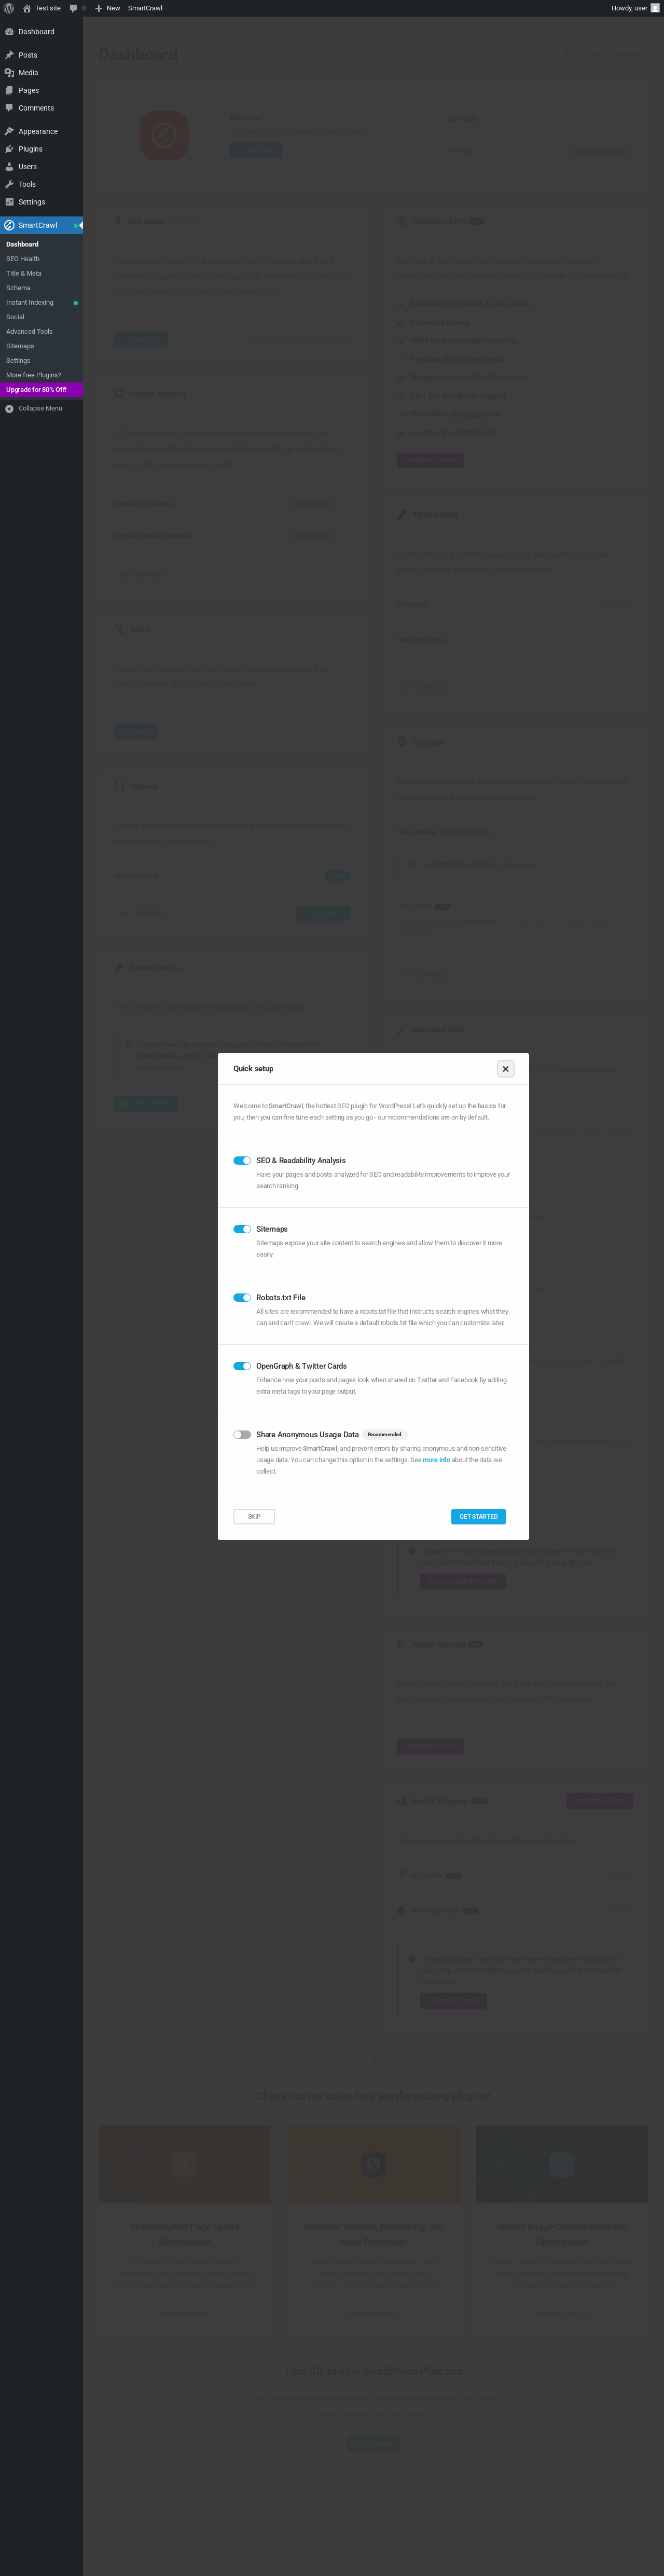
Task: Click the GET STARTED button
Action: [x=478, y=1516]
